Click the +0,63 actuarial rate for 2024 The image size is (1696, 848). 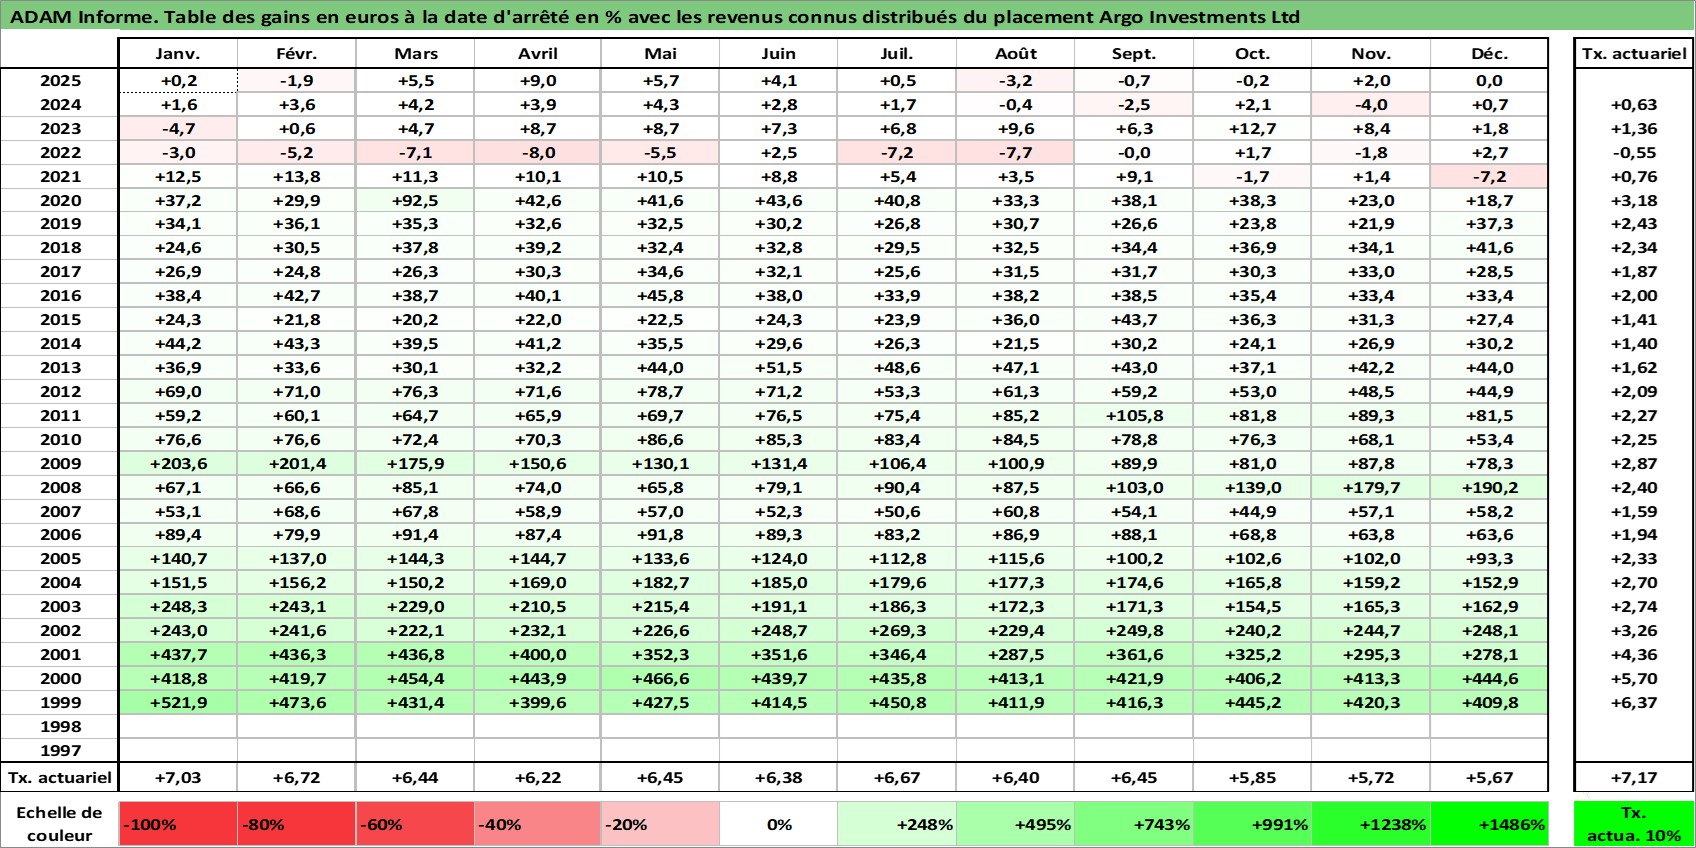point(1634,104)
